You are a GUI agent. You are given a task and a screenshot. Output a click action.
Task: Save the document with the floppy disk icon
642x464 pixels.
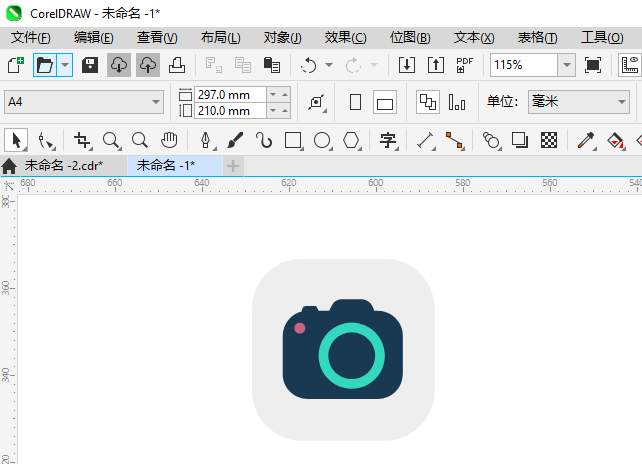(90, 65)
